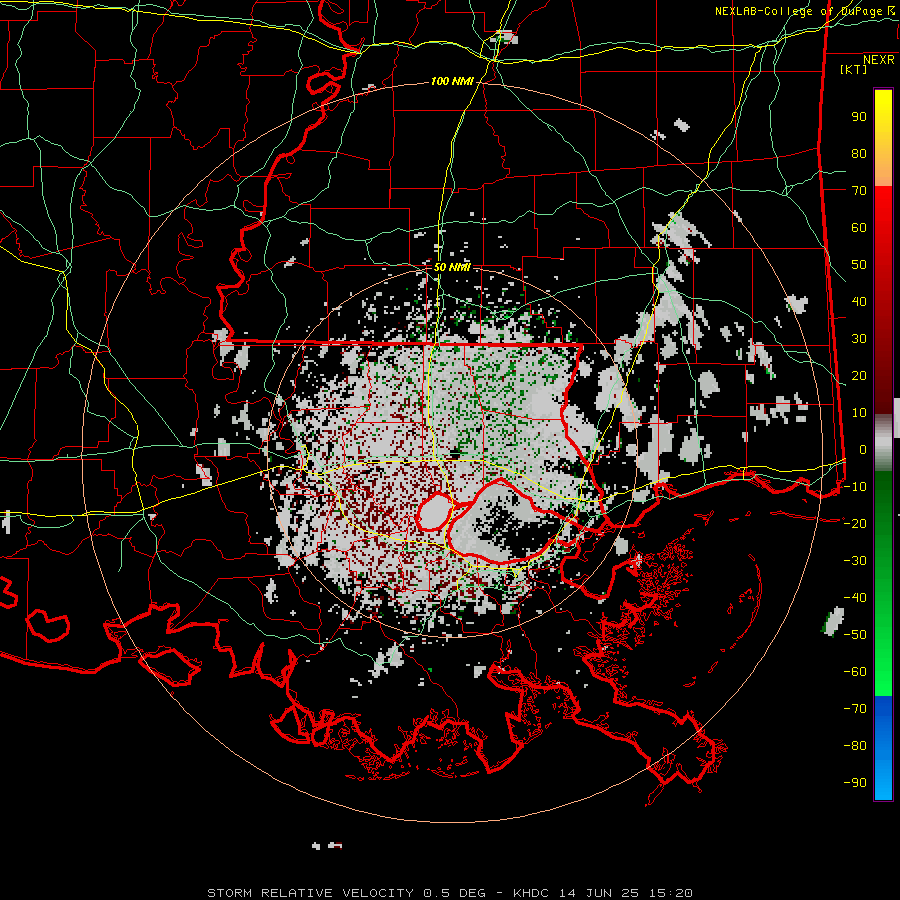Click the "50 NMI" range ring label

pyautogui.click(x=452, y=267)
